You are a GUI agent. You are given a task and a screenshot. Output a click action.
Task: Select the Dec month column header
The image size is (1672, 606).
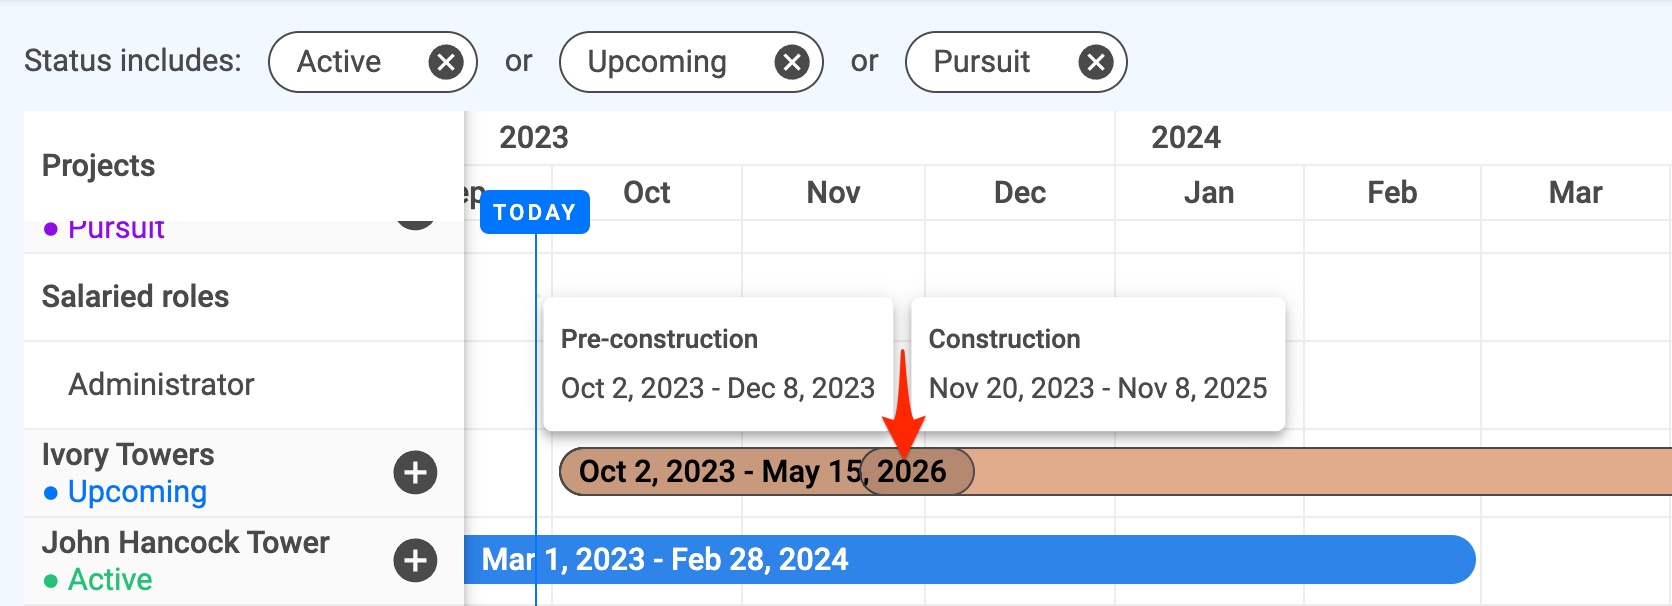pos(1020,193)
